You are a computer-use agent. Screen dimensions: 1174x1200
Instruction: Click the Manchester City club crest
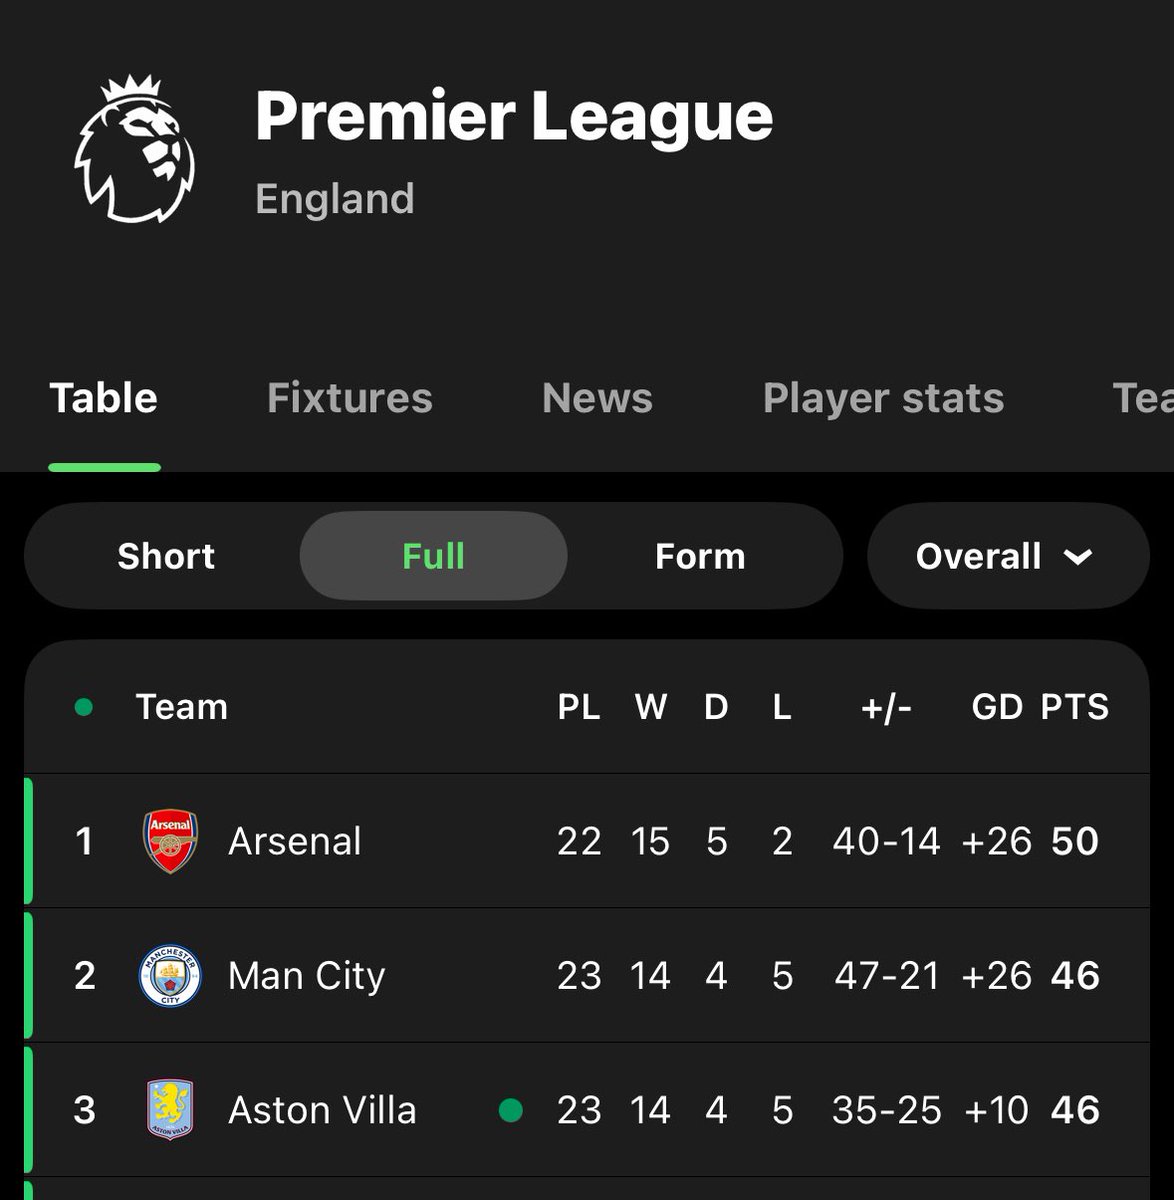170,976
